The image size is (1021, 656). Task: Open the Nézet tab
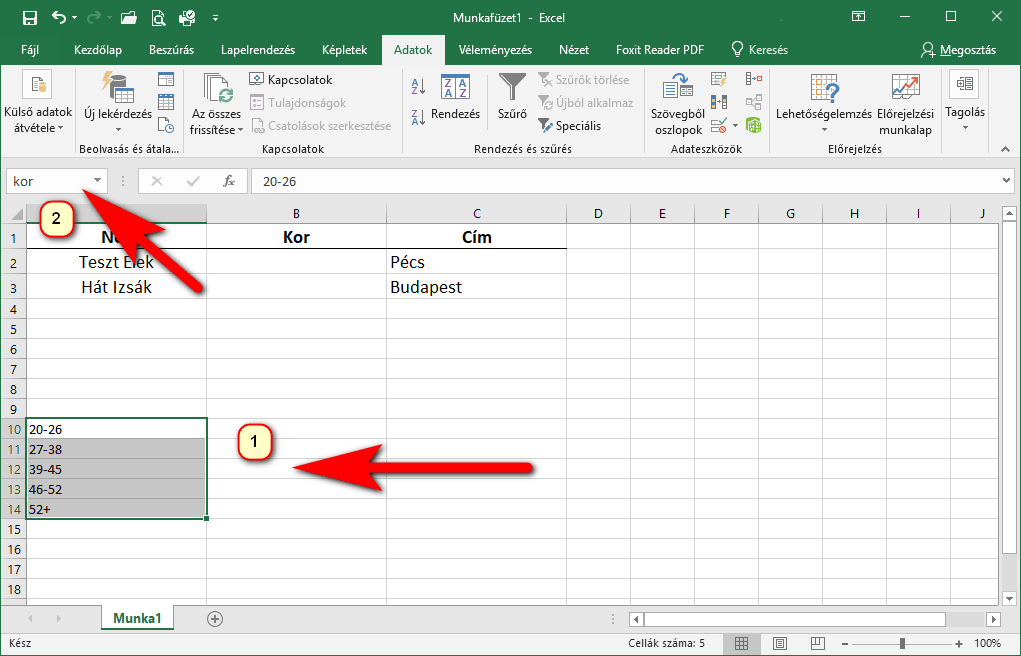pyautogui.click(x=574, y=50)
